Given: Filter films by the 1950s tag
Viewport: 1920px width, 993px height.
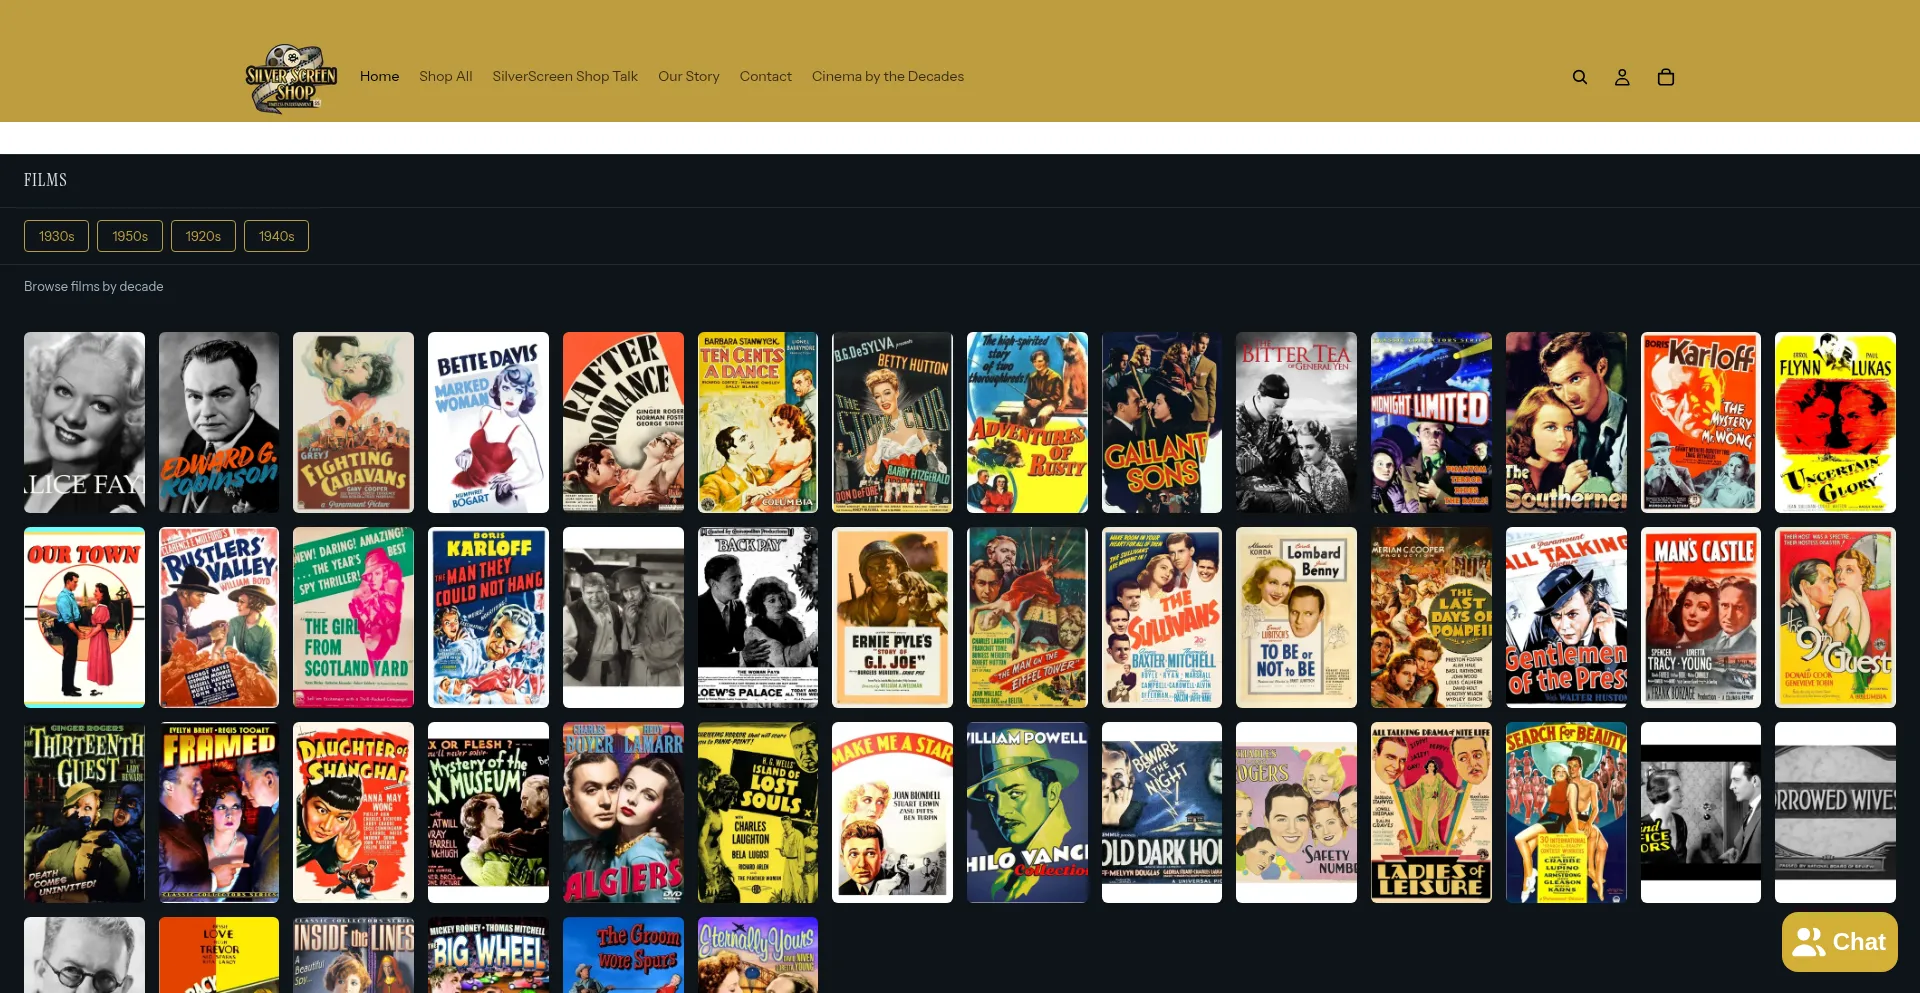Looking at the screenshot, I should click(x=130, y=236).
